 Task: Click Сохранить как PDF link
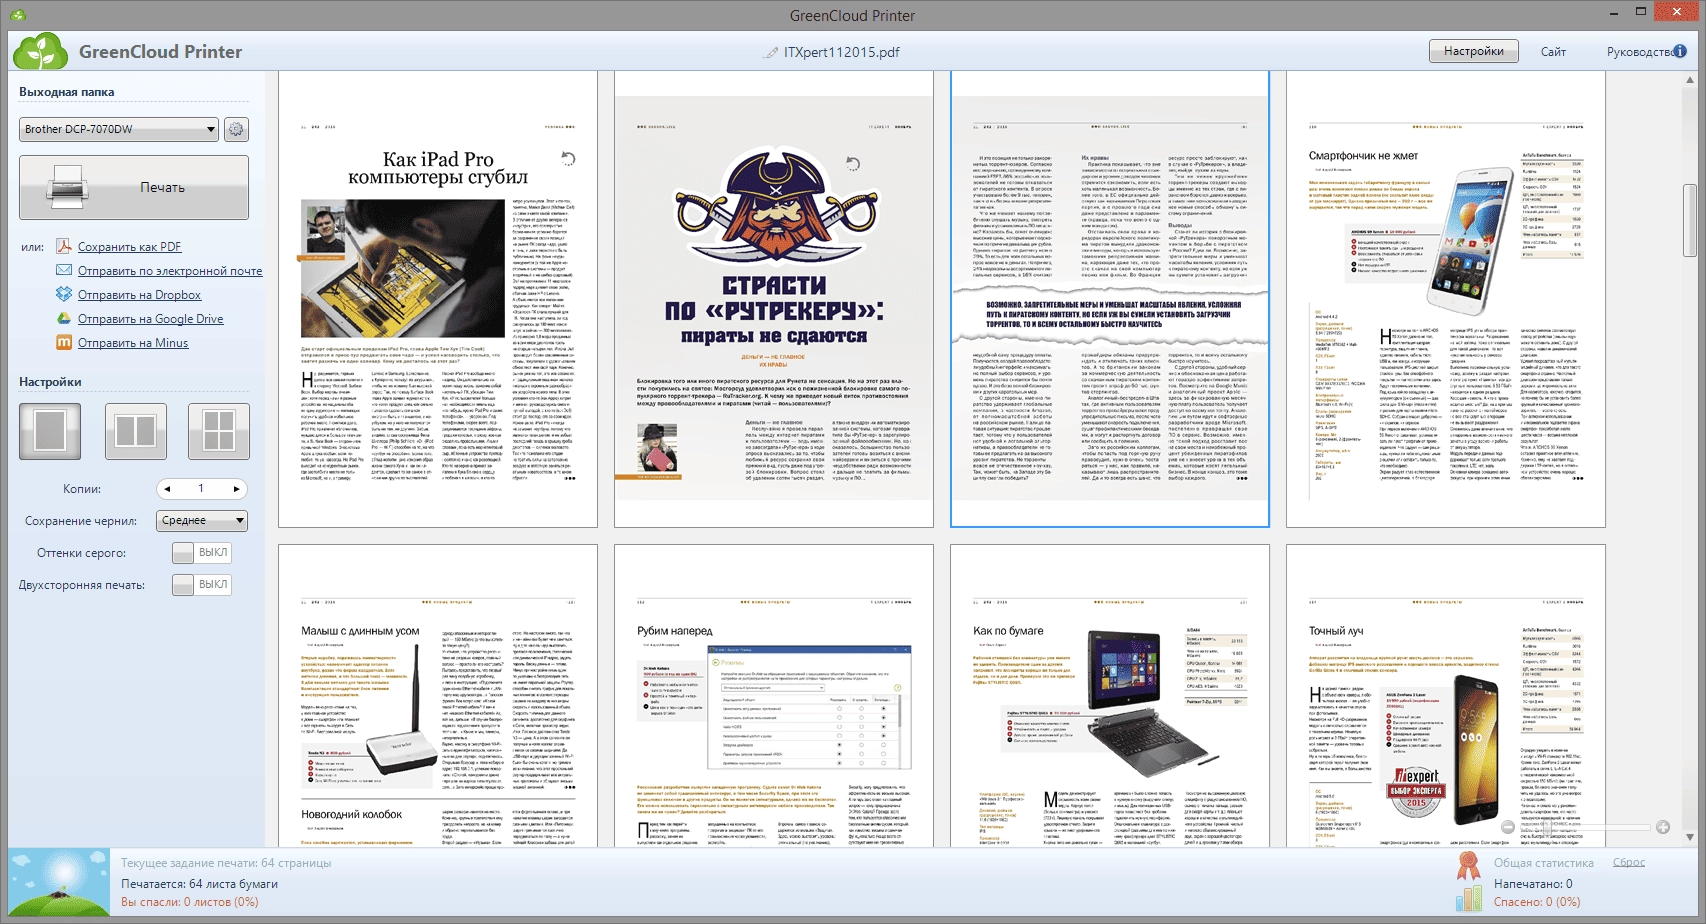(x=129, y=247)
